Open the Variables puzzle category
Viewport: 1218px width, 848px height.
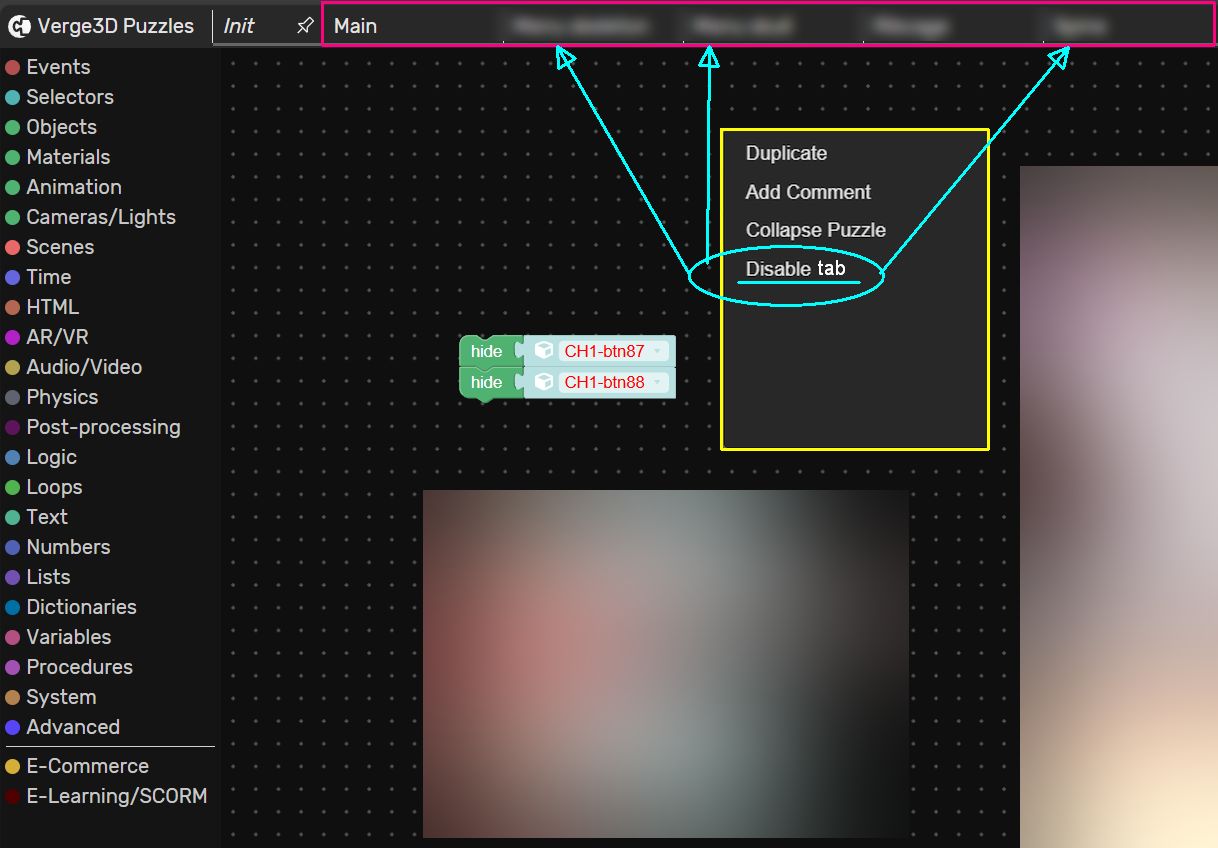point(58,637)
